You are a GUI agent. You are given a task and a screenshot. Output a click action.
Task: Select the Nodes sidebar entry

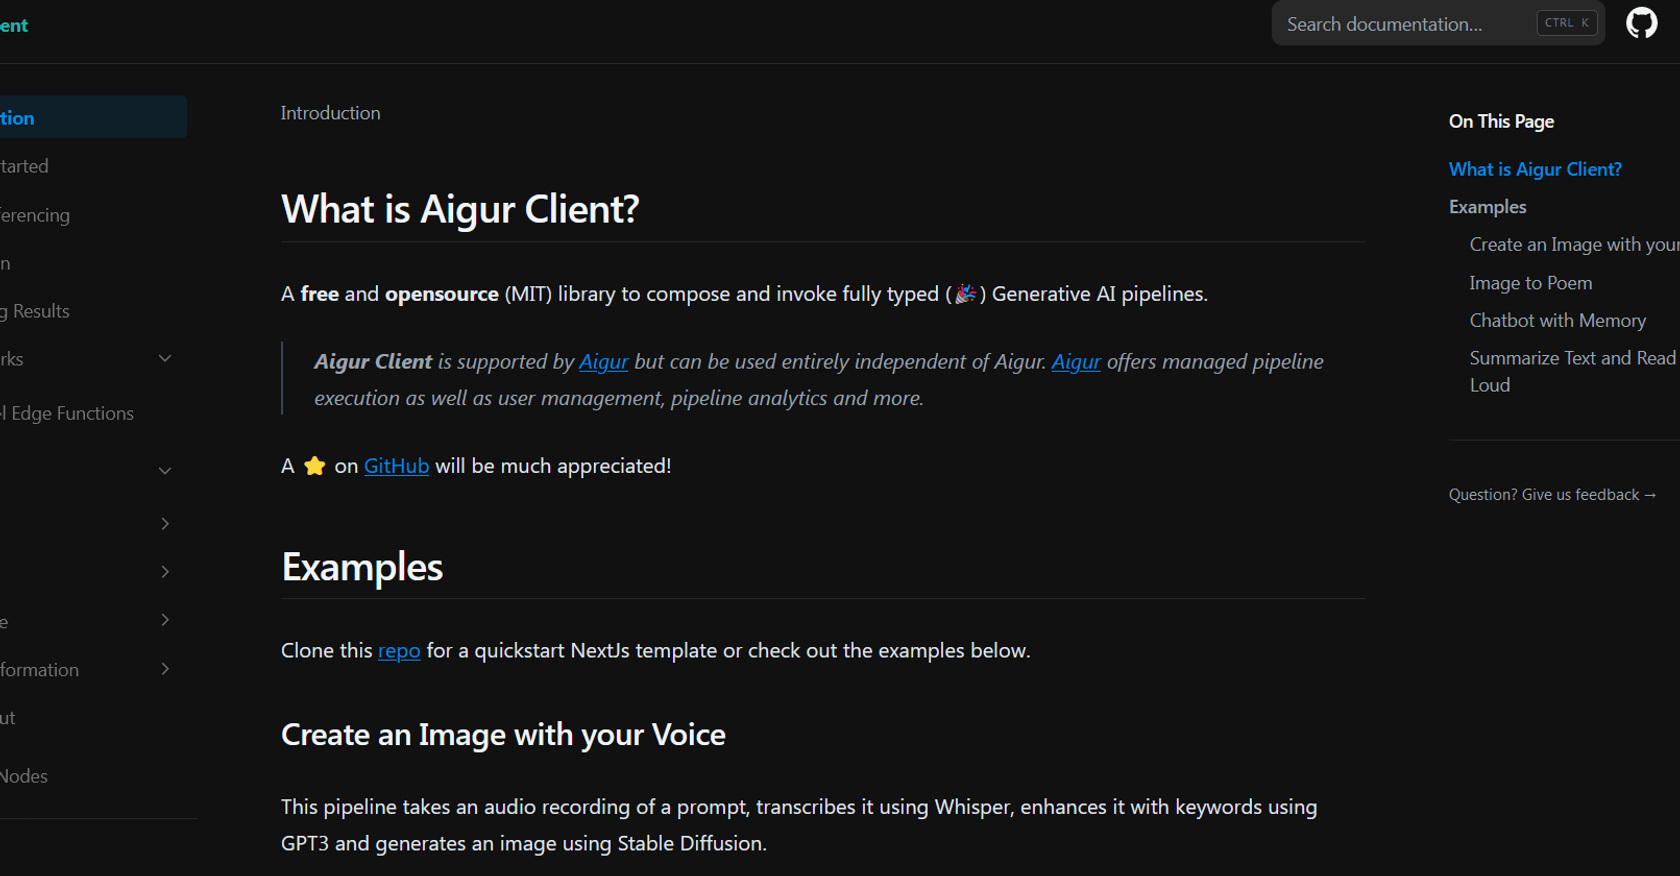[x=24, y=776]
